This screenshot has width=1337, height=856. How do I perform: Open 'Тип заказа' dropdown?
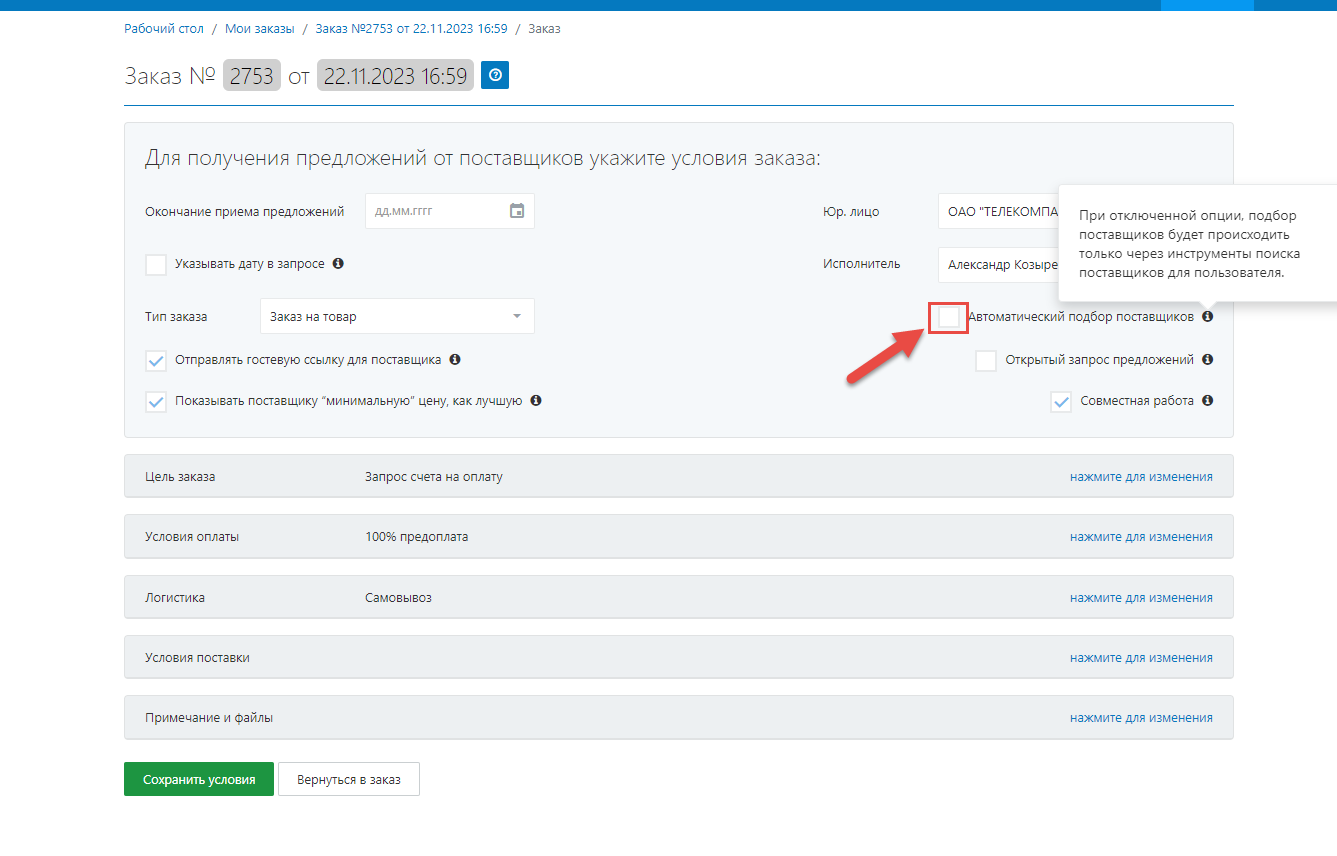tap(397, 317)
